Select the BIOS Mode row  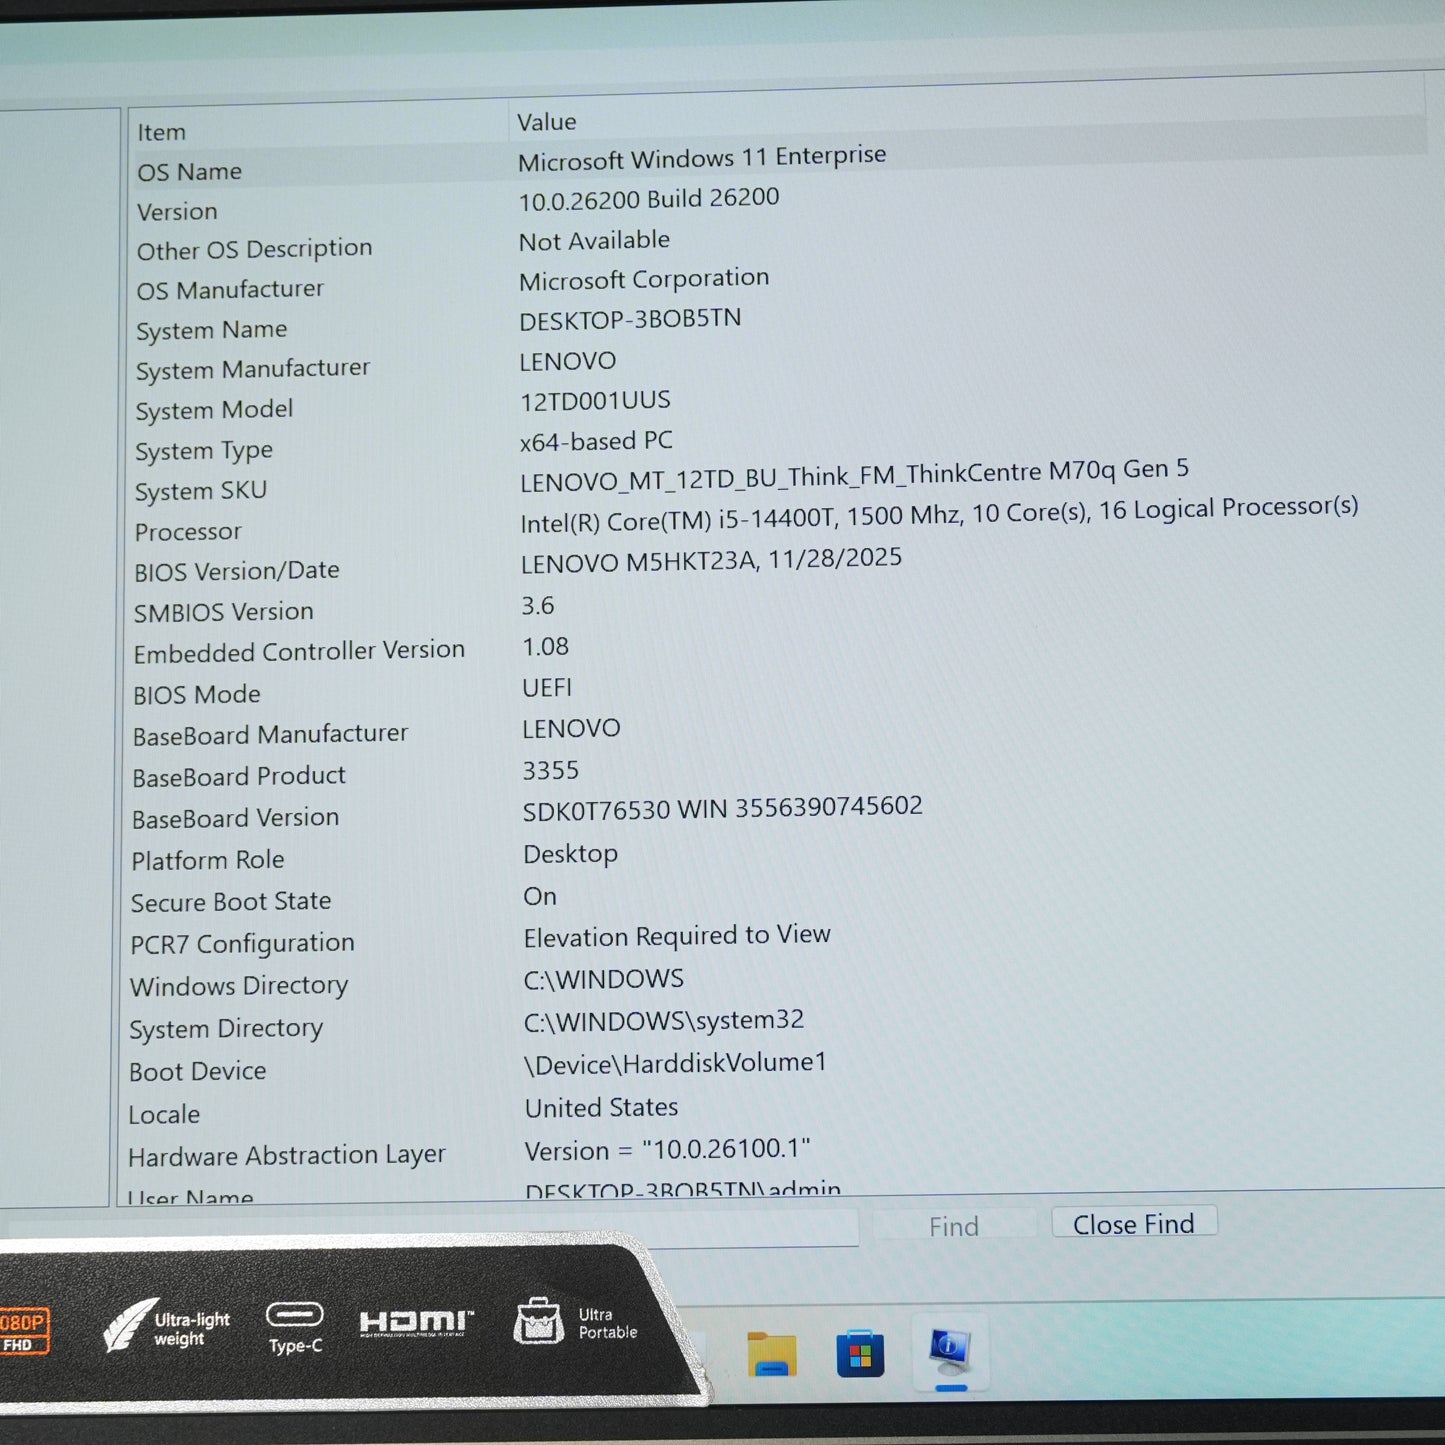197,694
